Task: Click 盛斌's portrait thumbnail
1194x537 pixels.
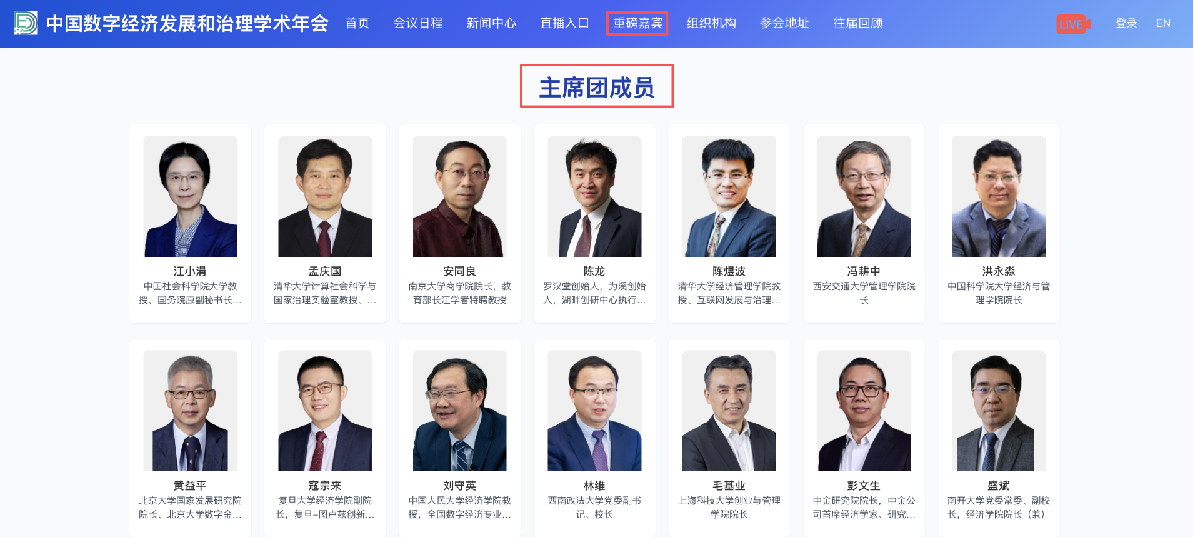Action: click(x=998, y=411)
